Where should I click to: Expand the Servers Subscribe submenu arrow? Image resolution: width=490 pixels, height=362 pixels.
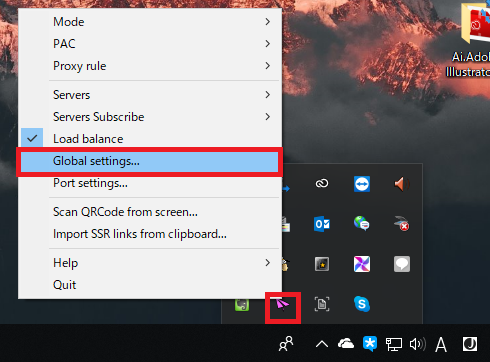click(268, 117)
